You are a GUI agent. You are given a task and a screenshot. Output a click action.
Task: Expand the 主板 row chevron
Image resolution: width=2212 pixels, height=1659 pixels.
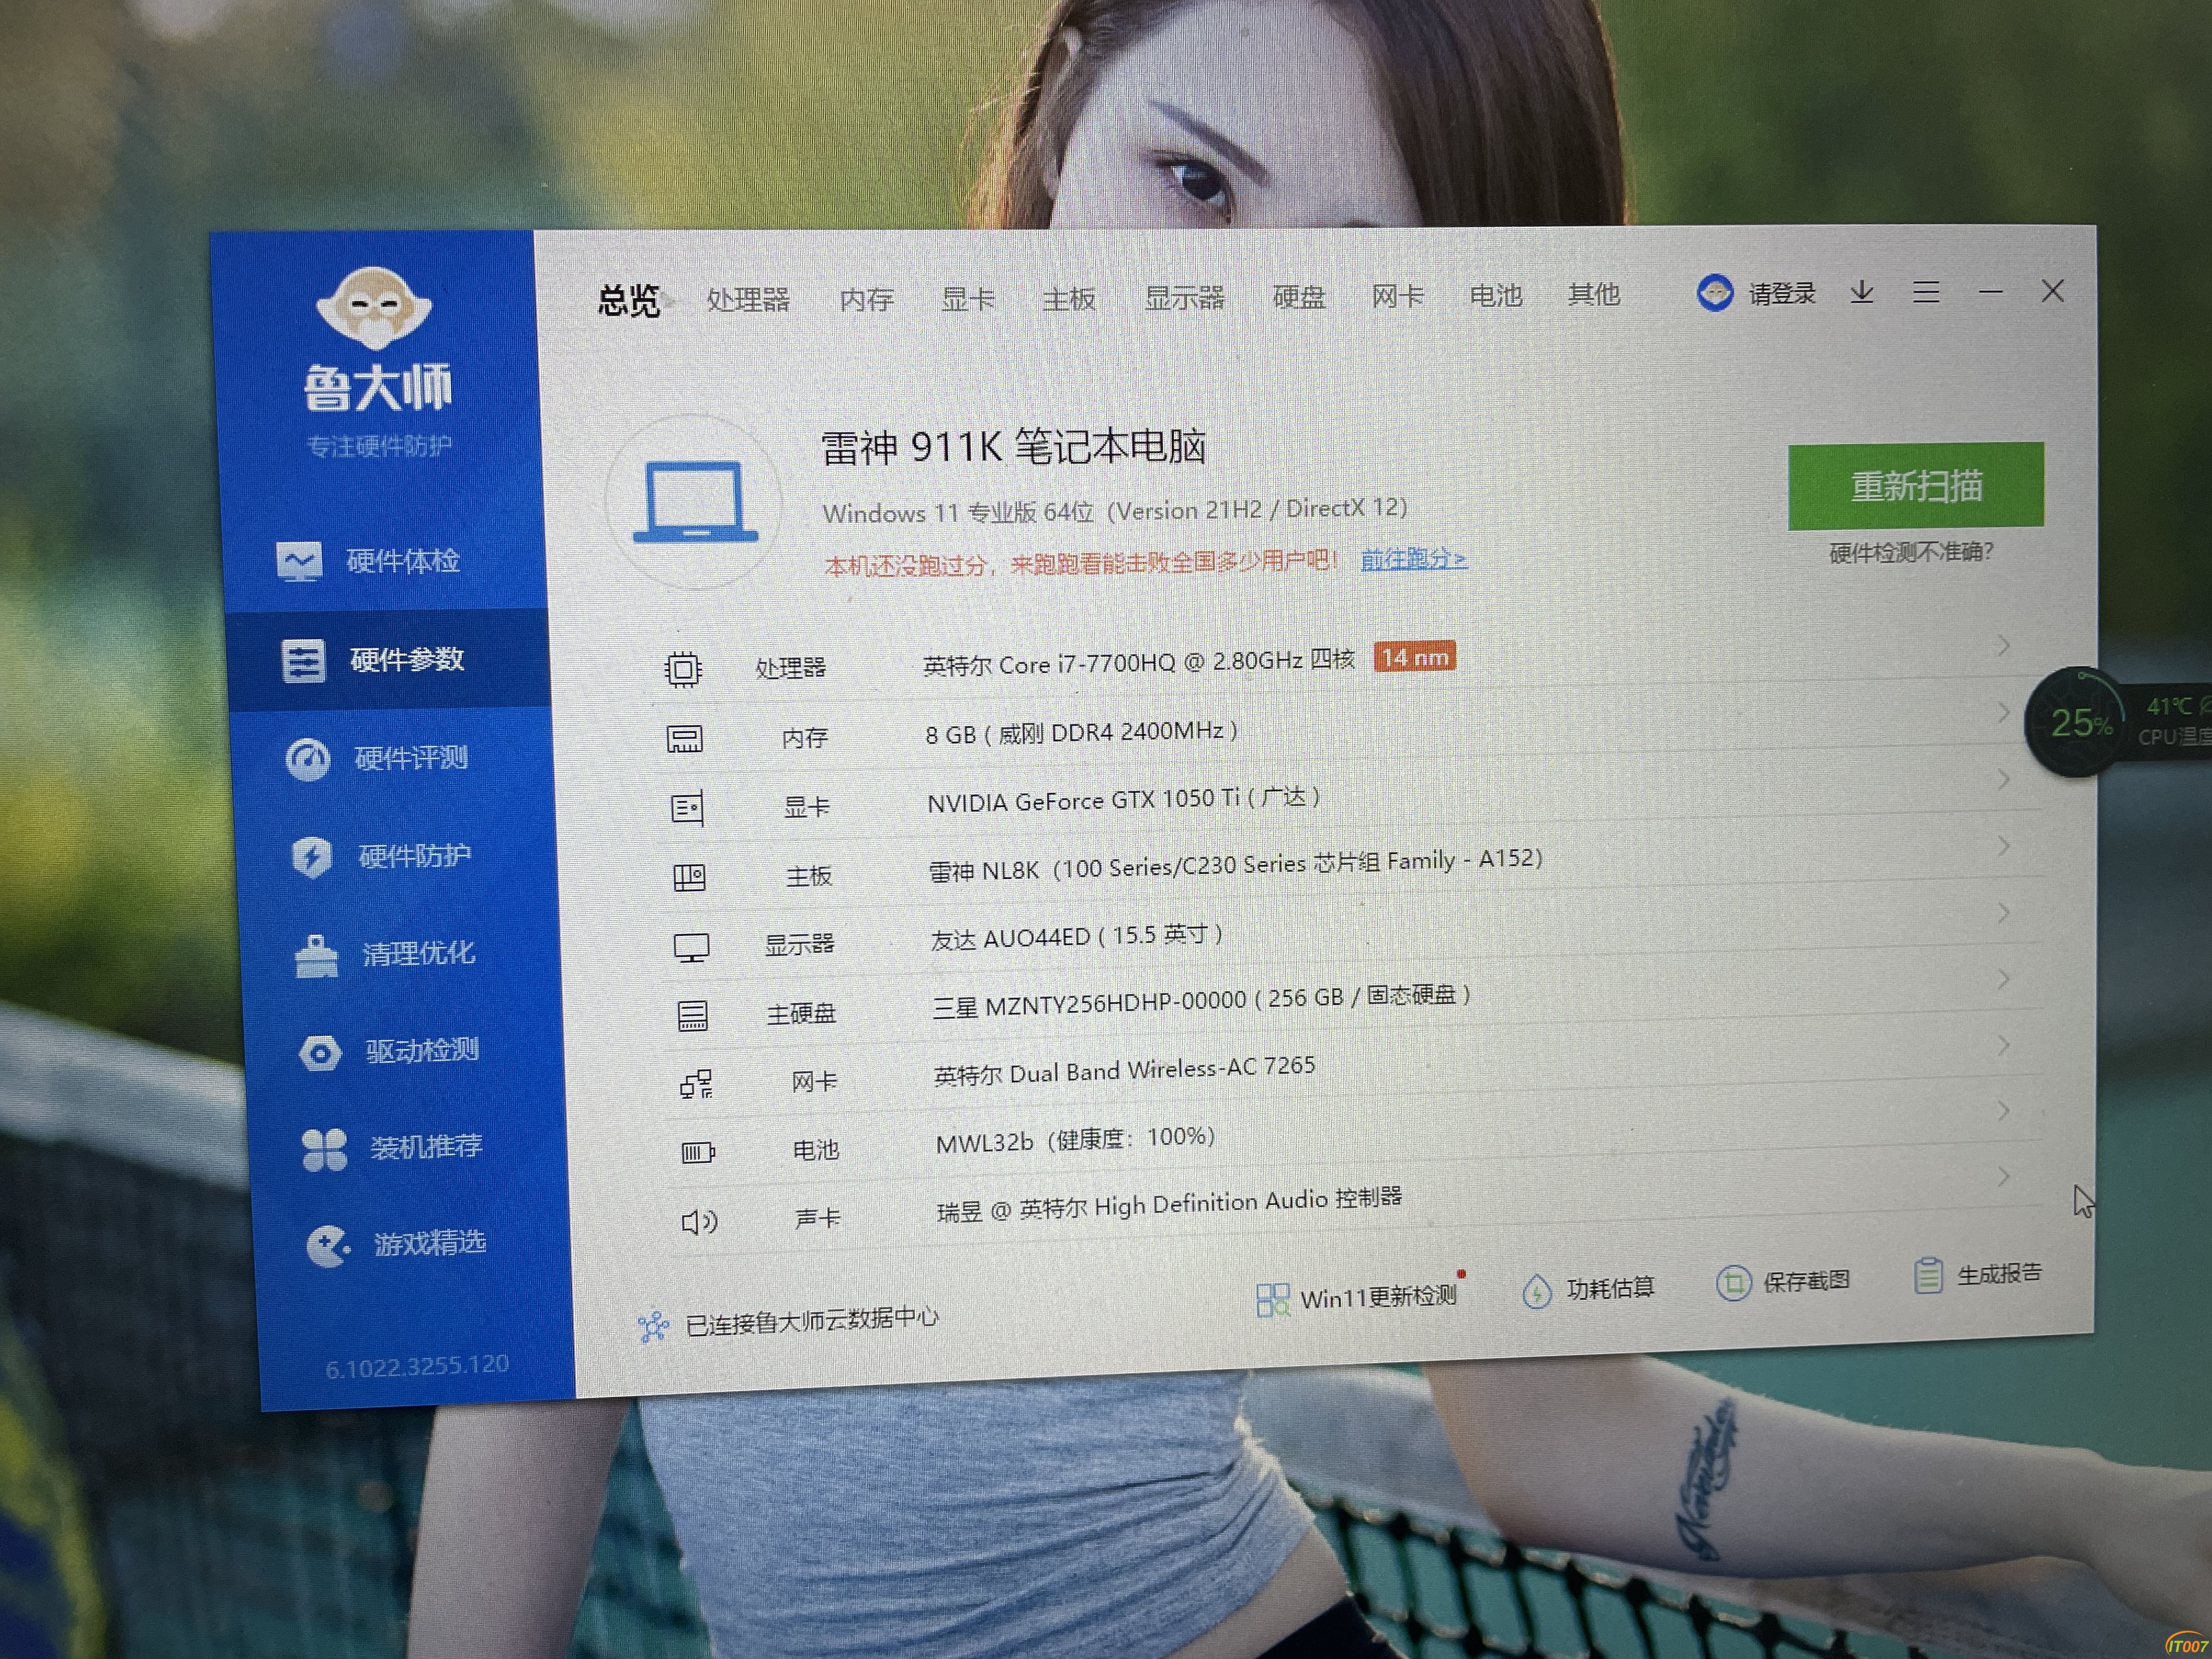(2003, 846)
